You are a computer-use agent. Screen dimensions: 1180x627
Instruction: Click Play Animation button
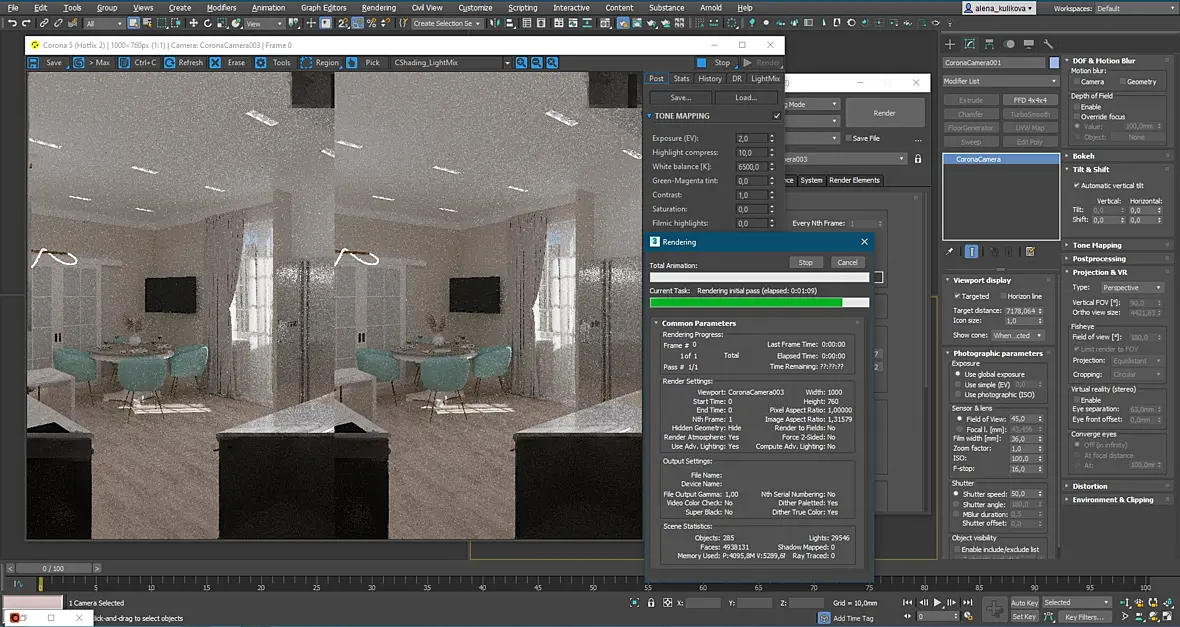tap(937, 603)
